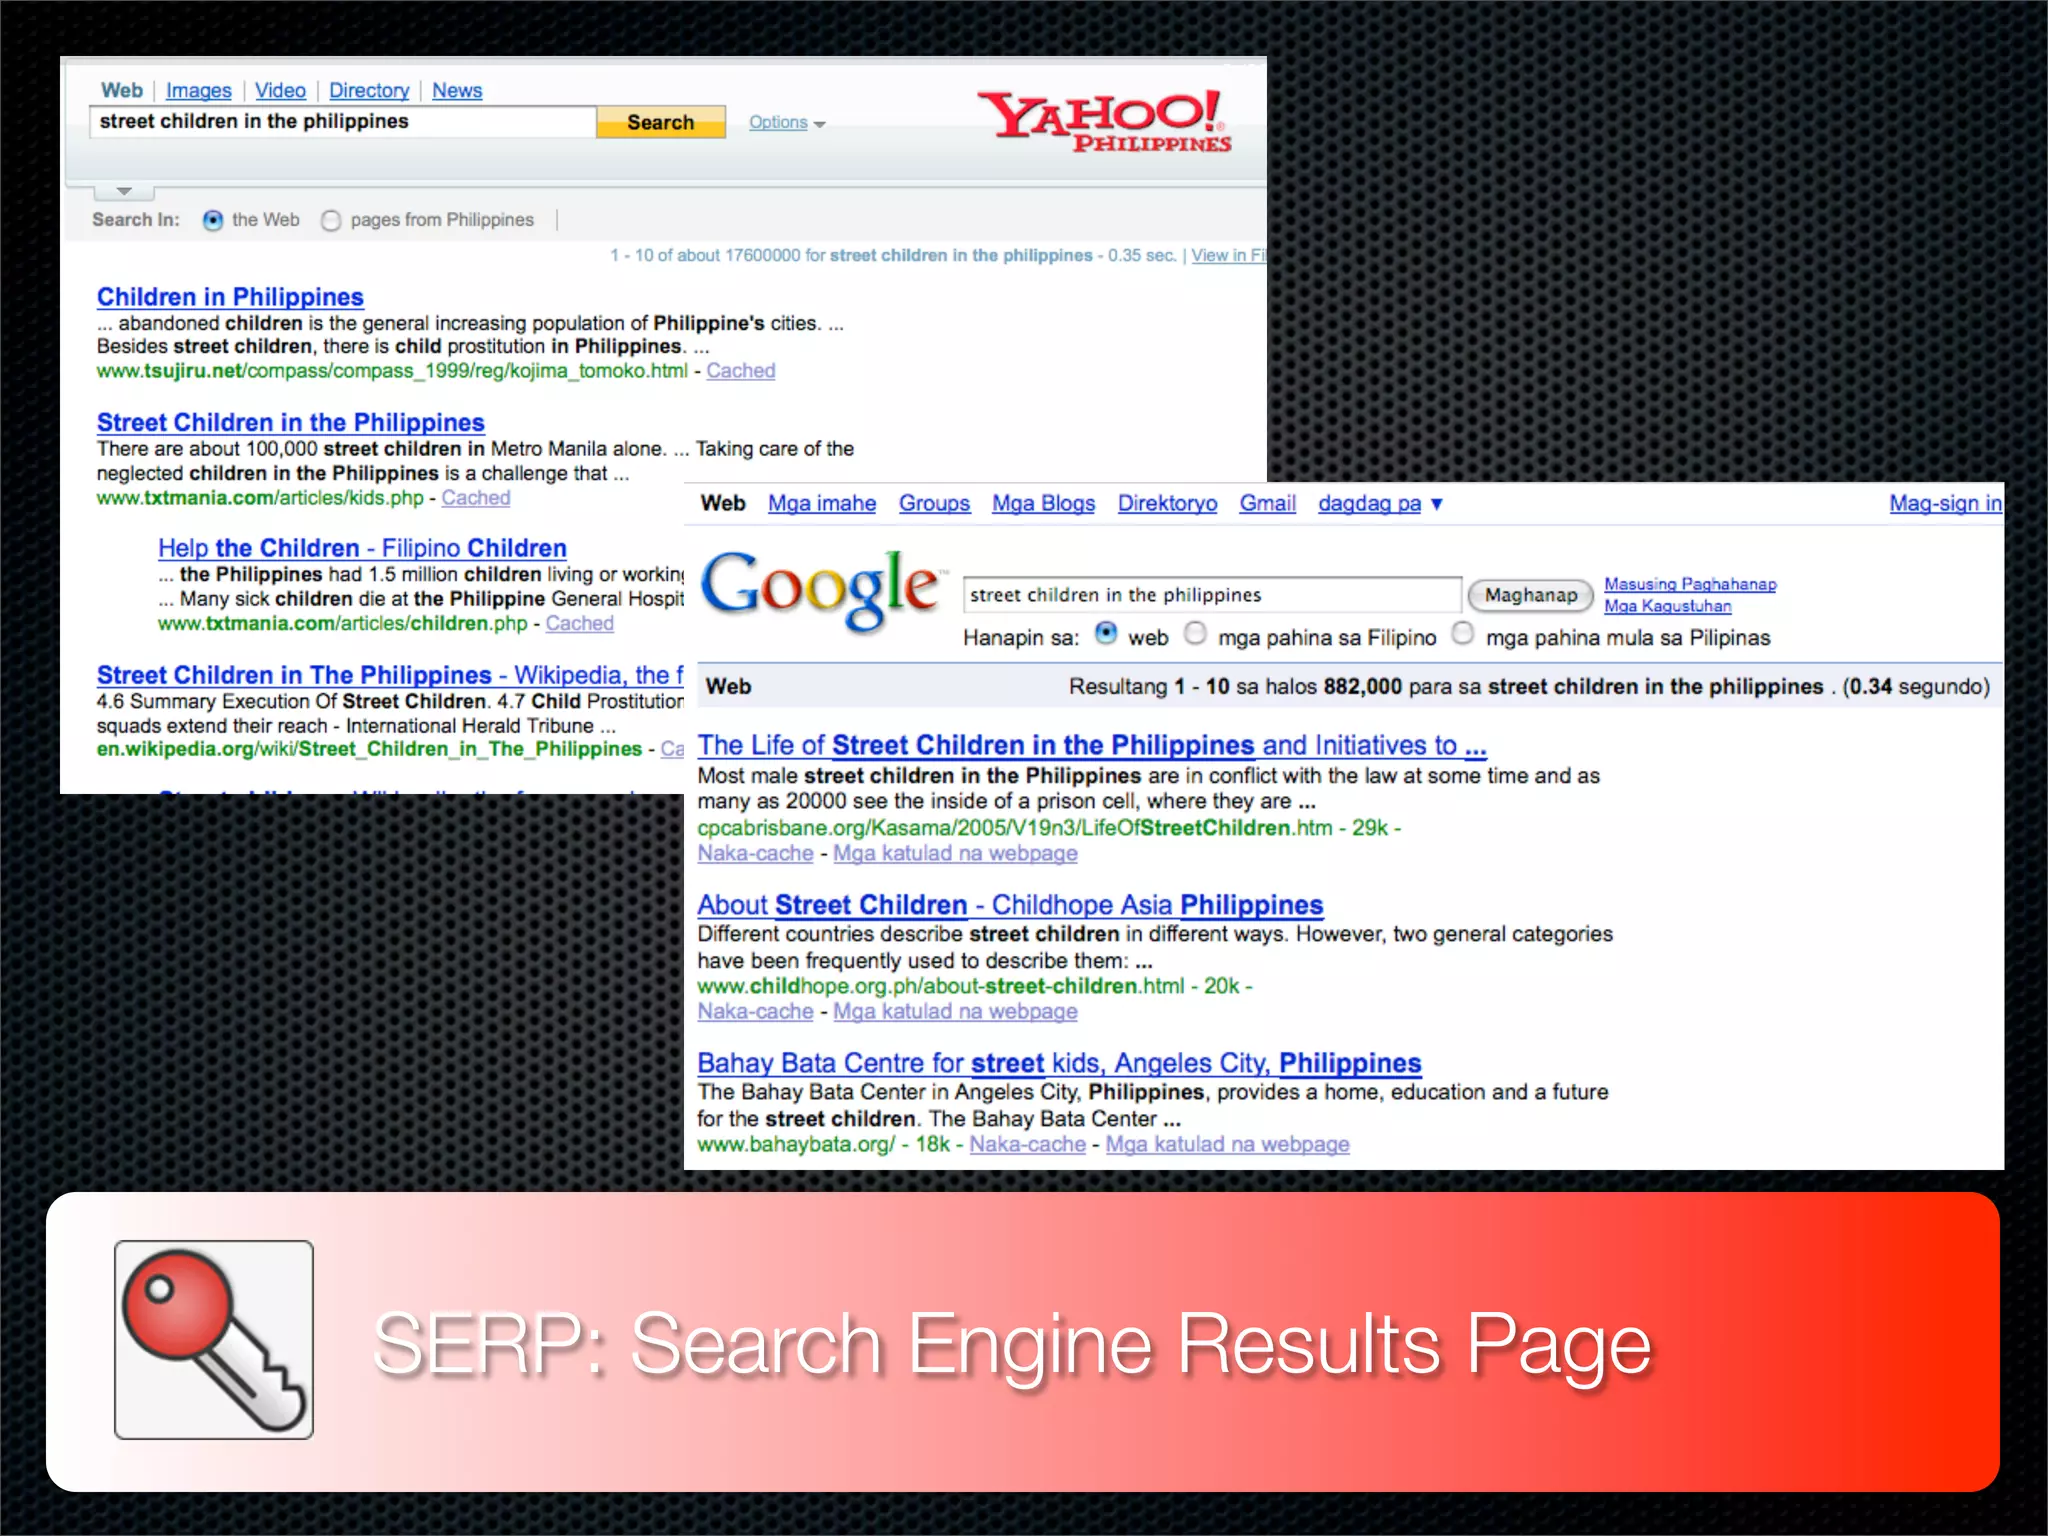Viewport: 2048px width, 1536px height.
Task: Click 'www.bahaybata.org/' URL text
Action: point(796,1144)
